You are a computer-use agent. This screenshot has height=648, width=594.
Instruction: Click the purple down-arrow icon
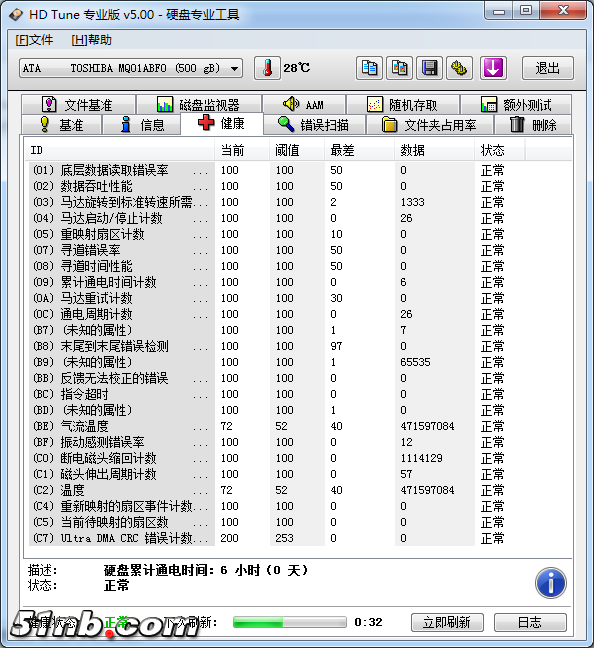click(x=493, y=68)
